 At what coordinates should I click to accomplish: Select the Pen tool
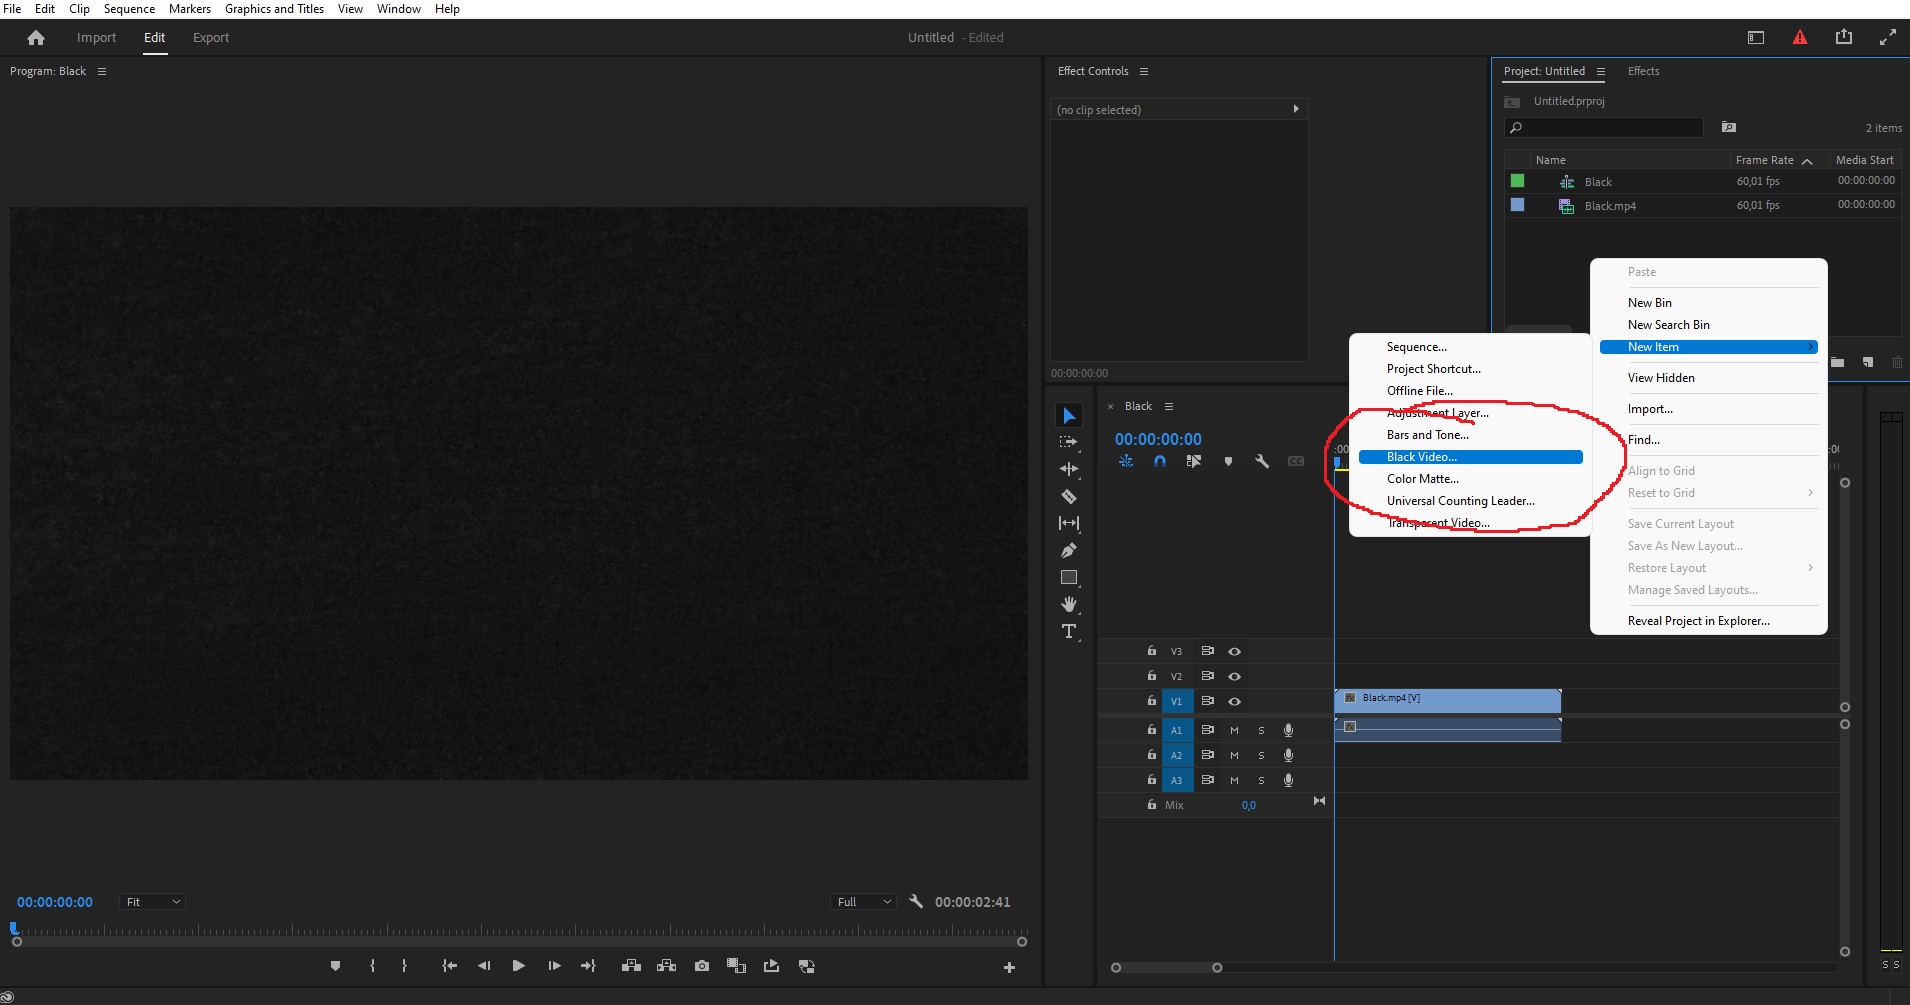1069,551
